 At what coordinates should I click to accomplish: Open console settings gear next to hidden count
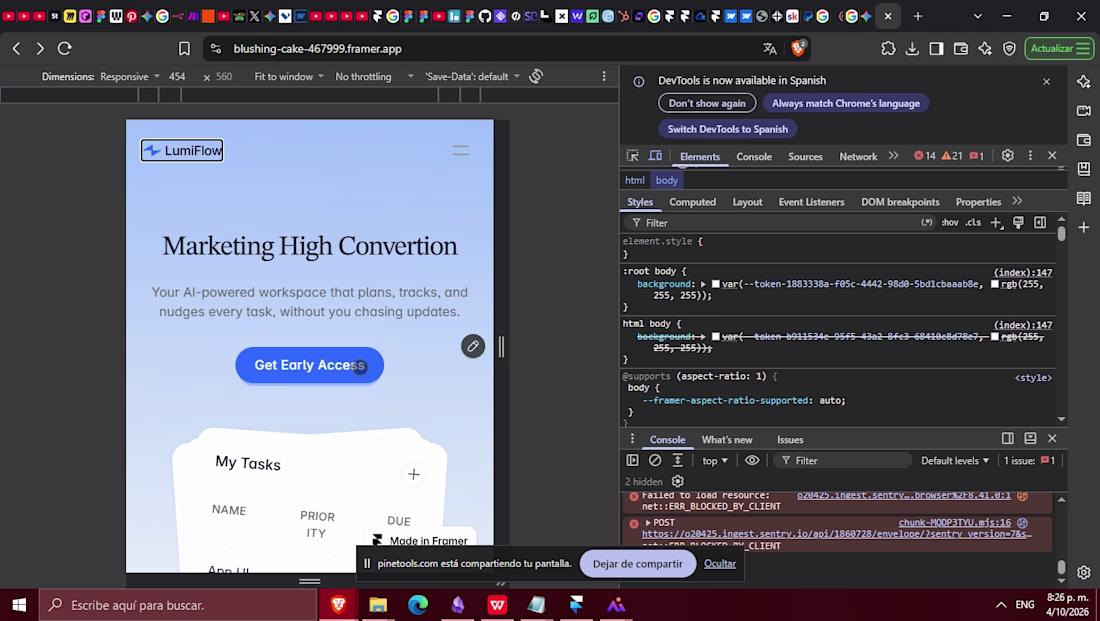point(678,481)
